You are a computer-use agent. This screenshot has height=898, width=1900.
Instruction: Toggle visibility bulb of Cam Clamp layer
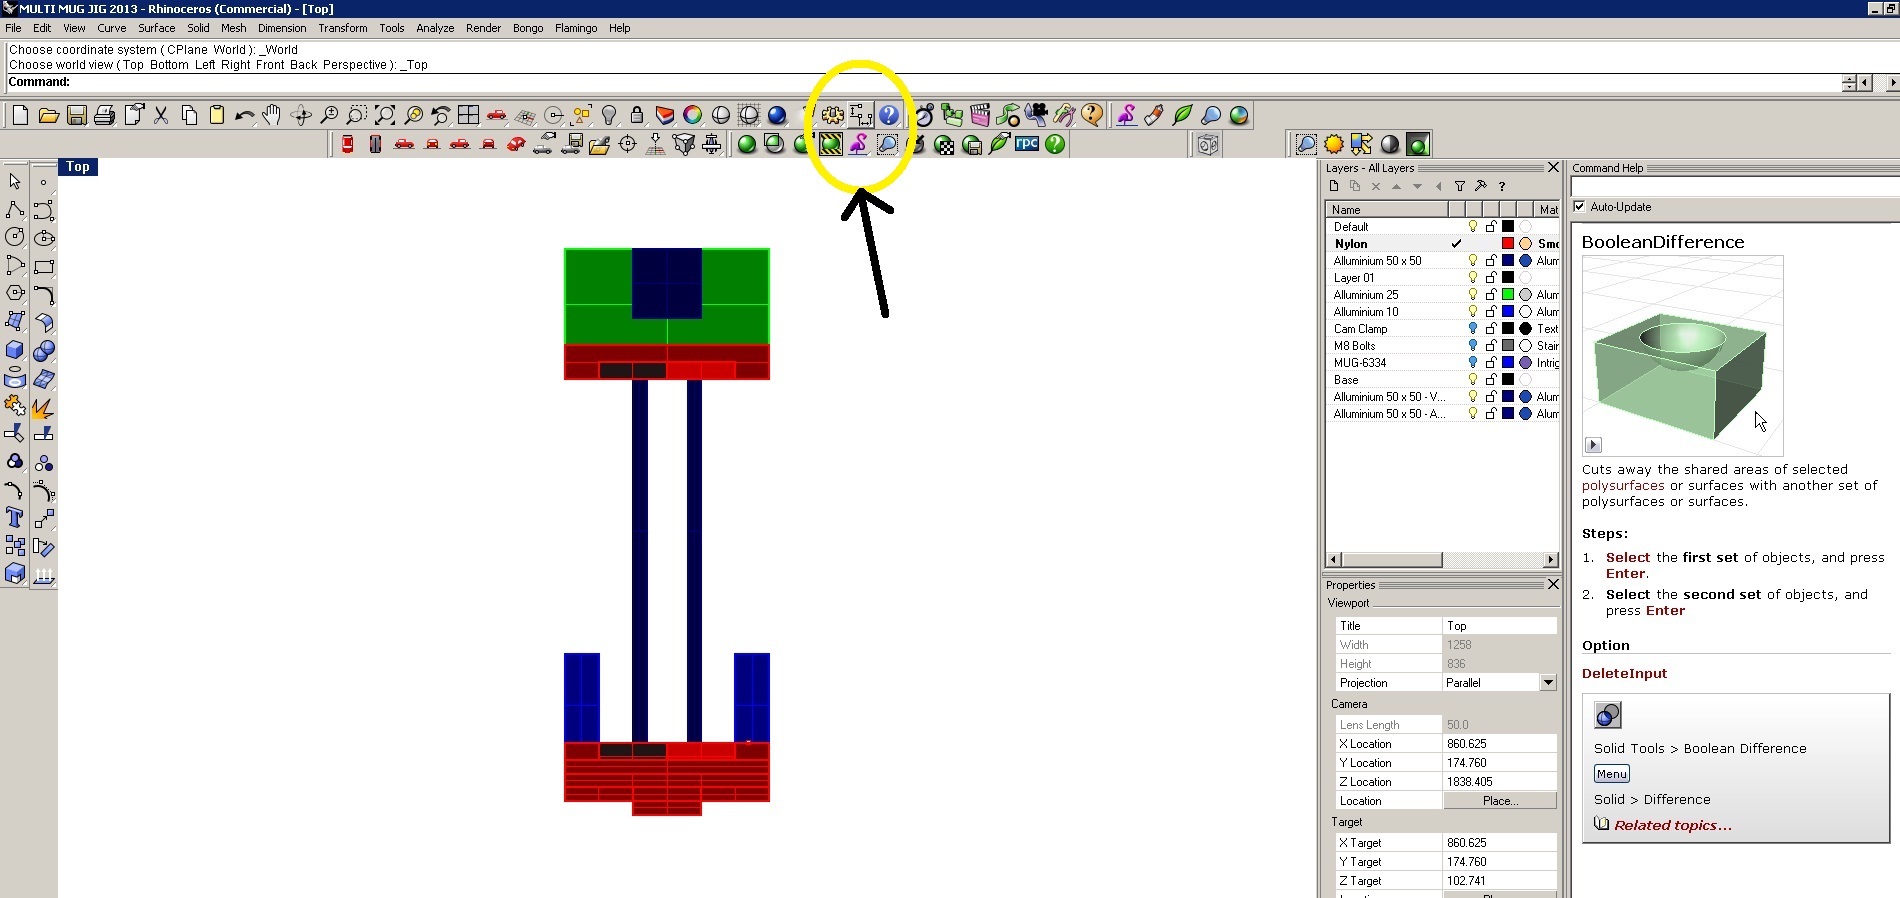(1473, 329)
